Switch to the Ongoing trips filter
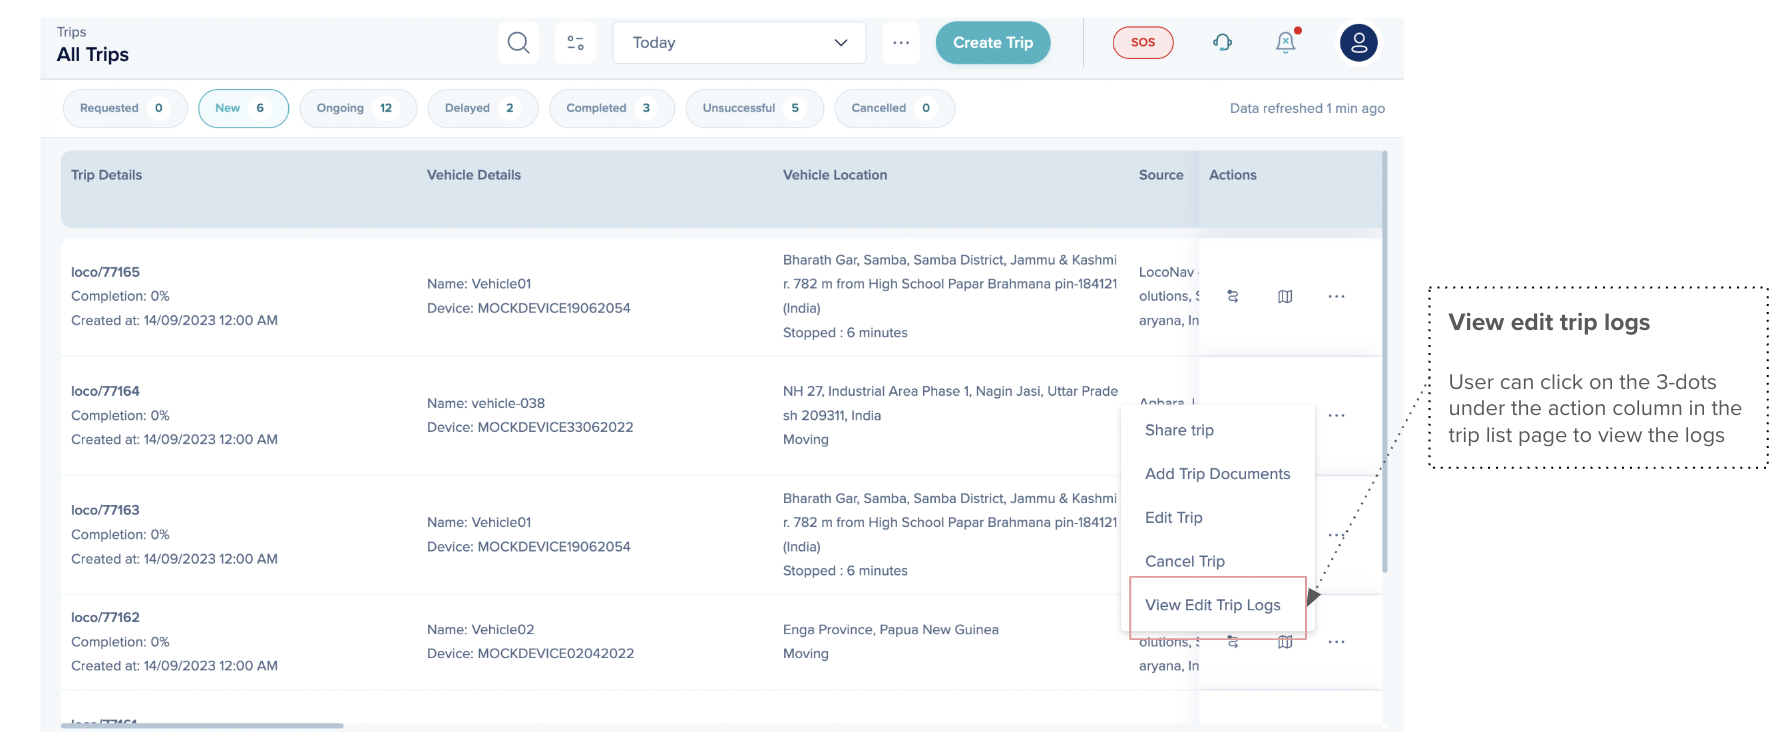Screen dimensions: 1782x746 coord(357,108)
